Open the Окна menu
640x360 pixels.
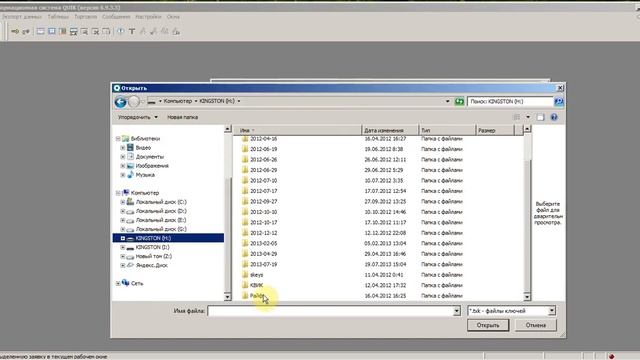click(x=173, y=17)
